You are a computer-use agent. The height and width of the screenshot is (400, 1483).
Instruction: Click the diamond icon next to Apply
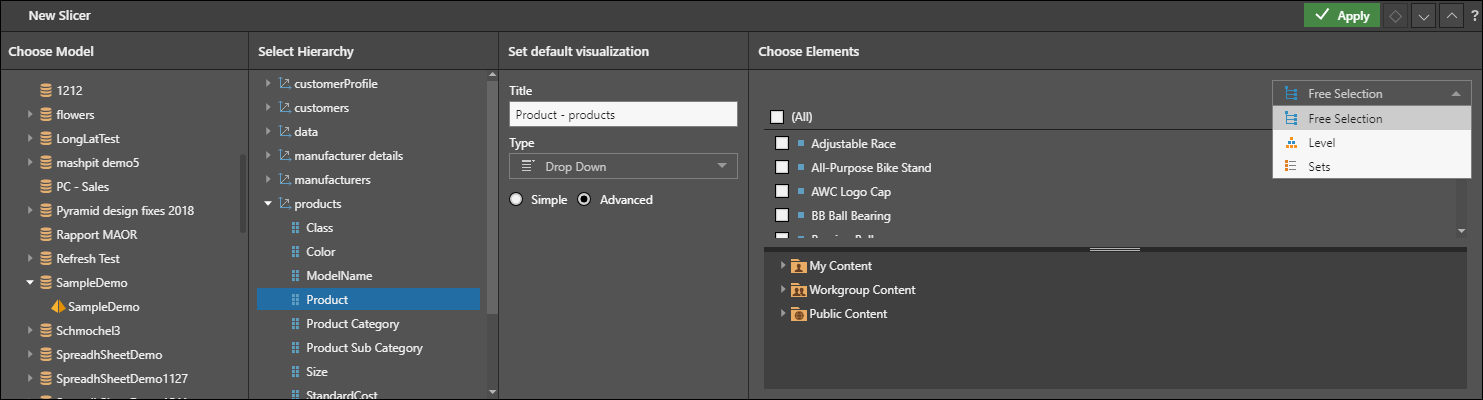1395,16
